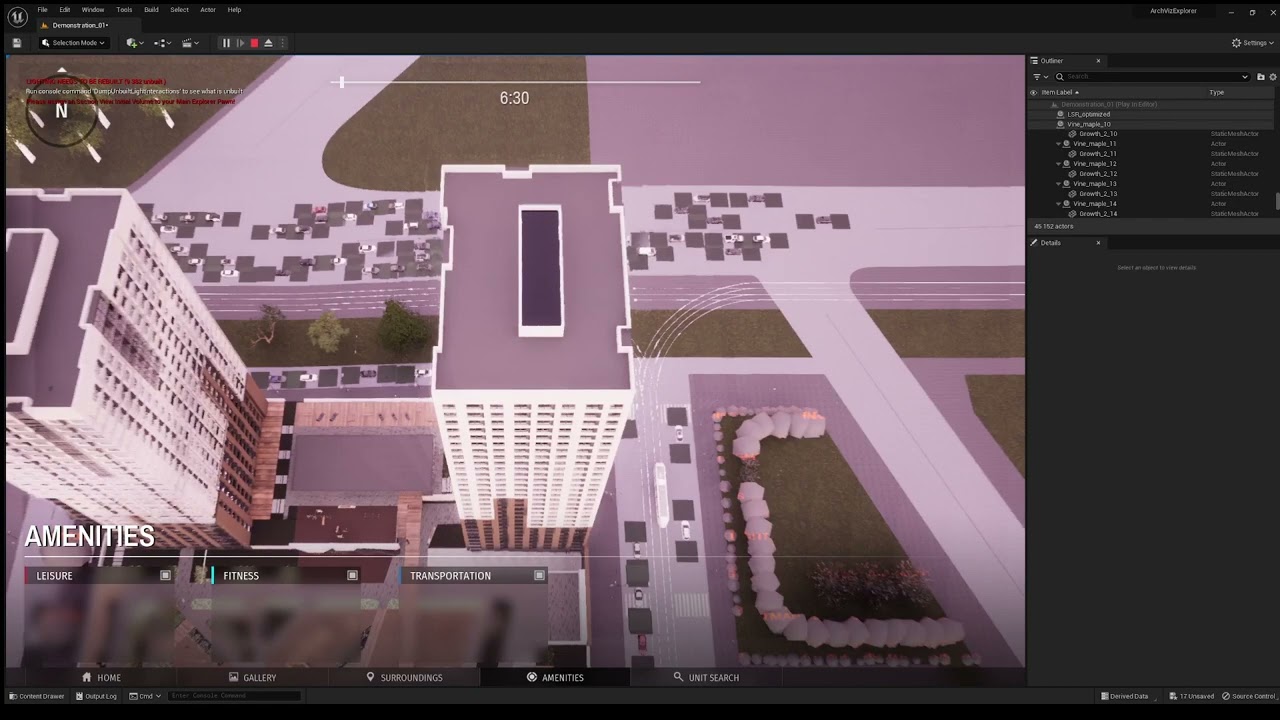Advance one frame with the step button
1280x720 pixels.
click(240, 43)
